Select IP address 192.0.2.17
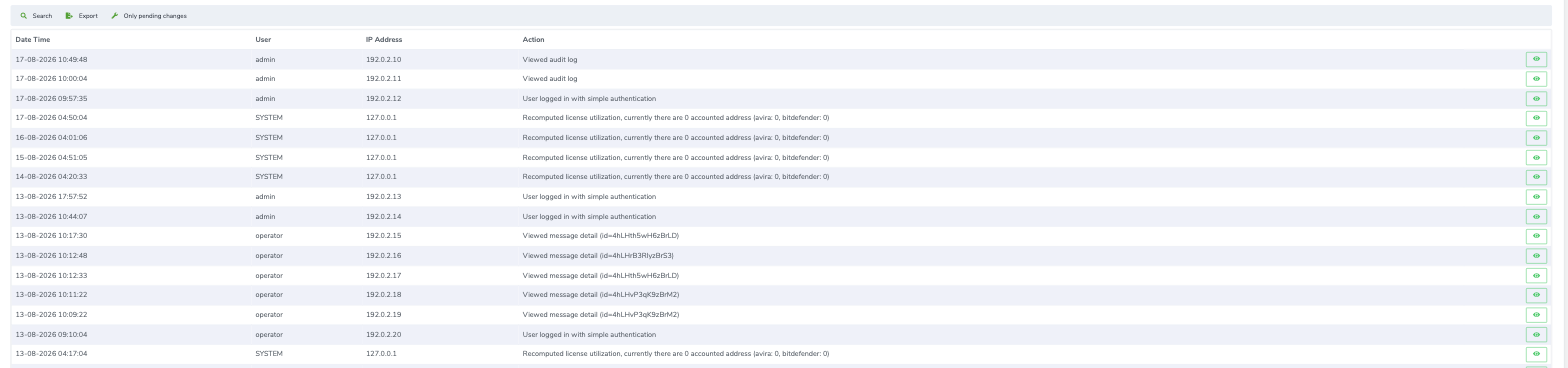Image resolution: width=1568 pixels, height=368 pixels. pos(383,276)
